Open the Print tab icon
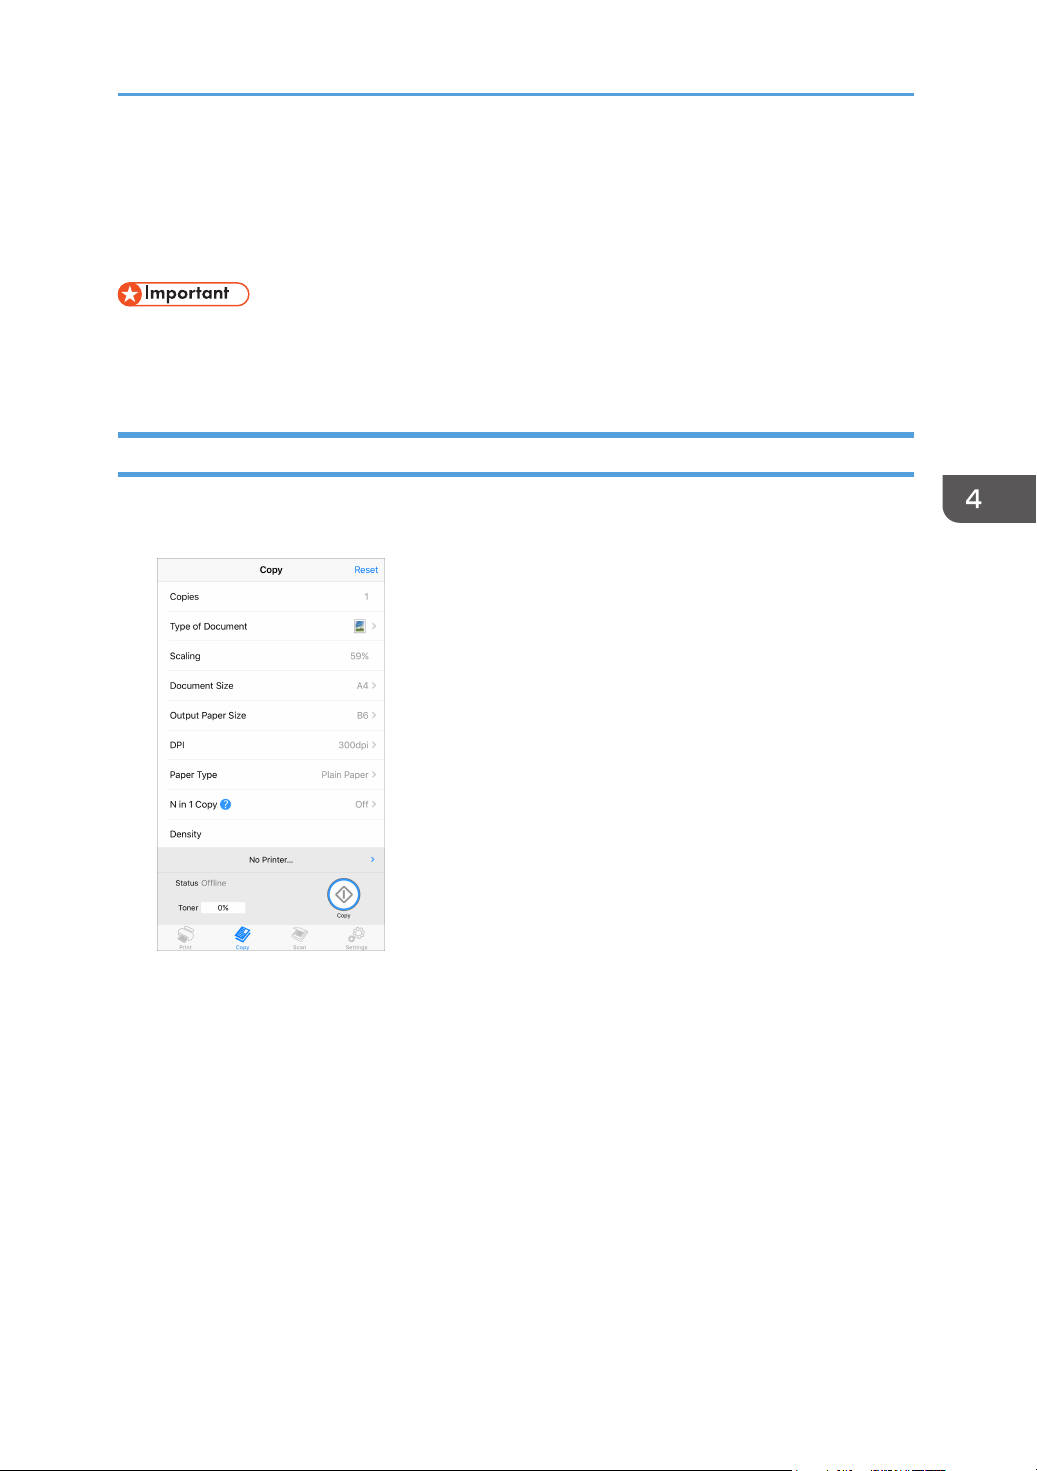 click(x=186, y=937)
